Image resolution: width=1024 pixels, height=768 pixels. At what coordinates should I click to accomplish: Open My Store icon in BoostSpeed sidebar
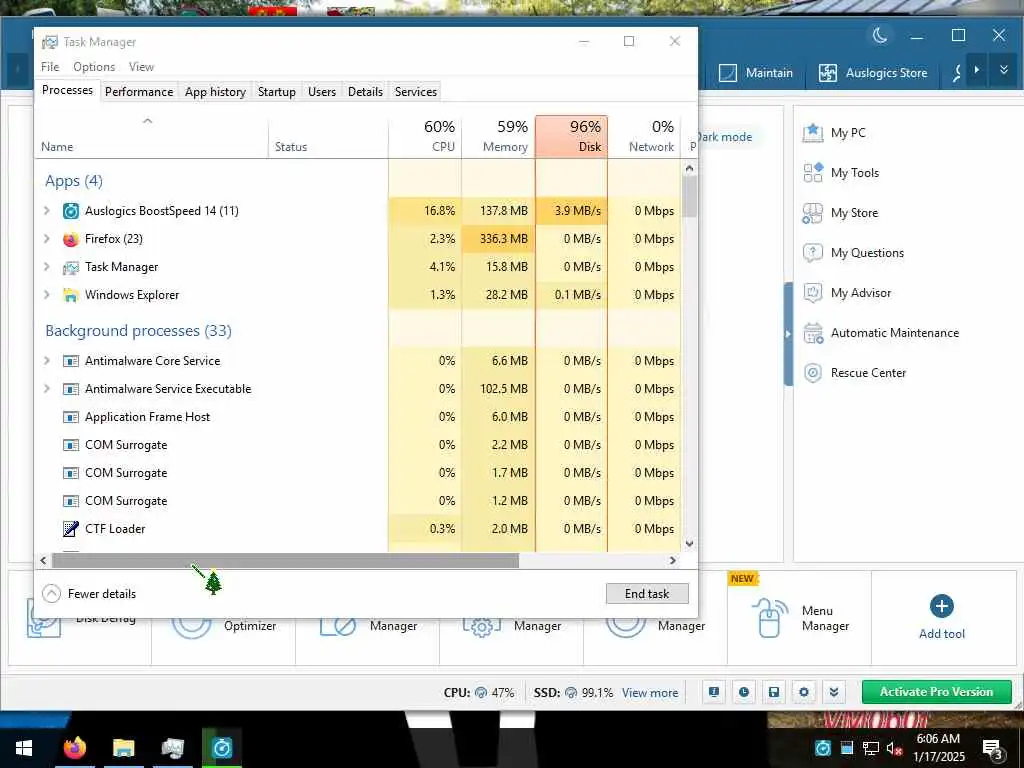[812, 213]
